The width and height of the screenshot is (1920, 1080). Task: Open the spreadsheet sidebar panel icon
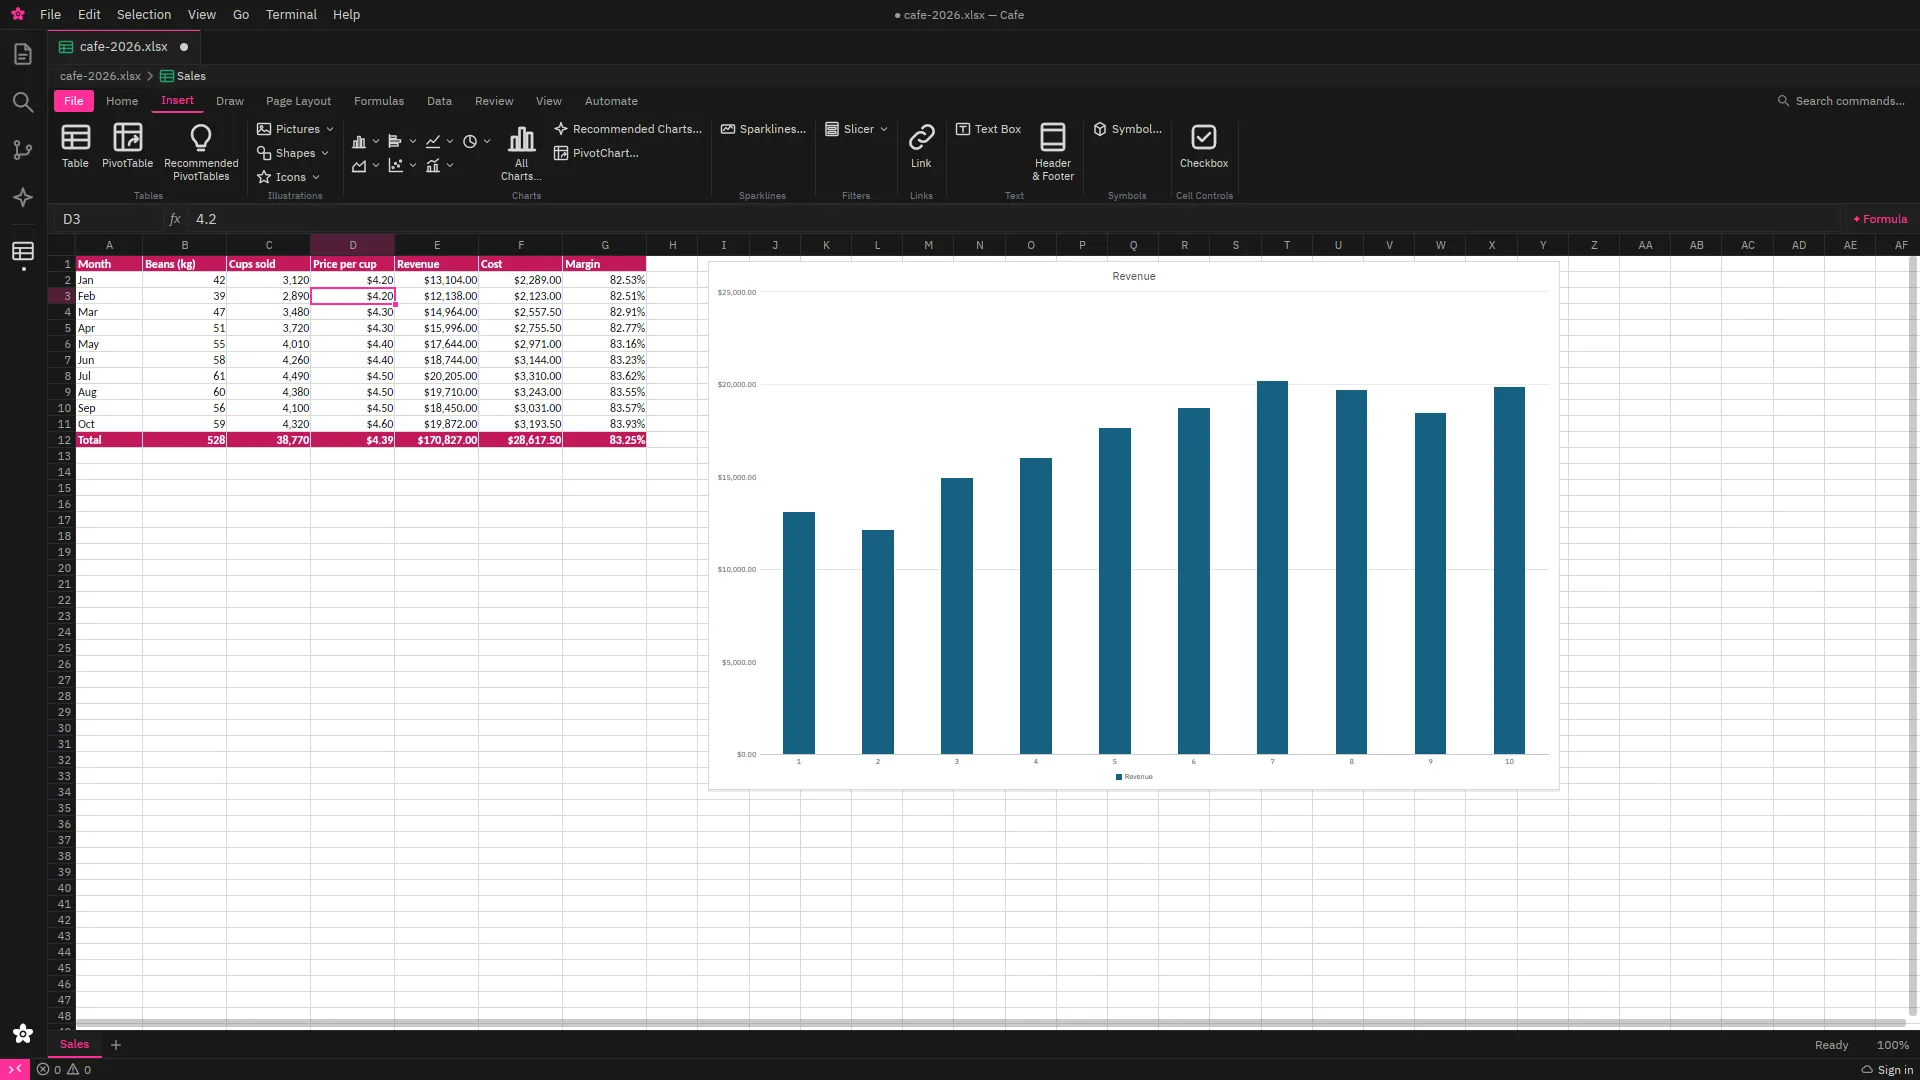23,251
